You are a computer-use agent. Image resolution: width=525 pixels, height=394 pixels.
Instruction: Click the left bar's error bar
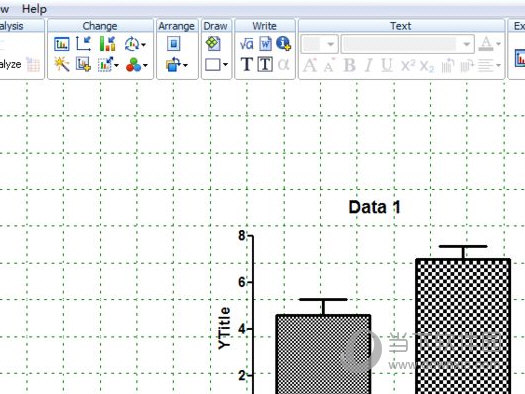click(323, 306)
